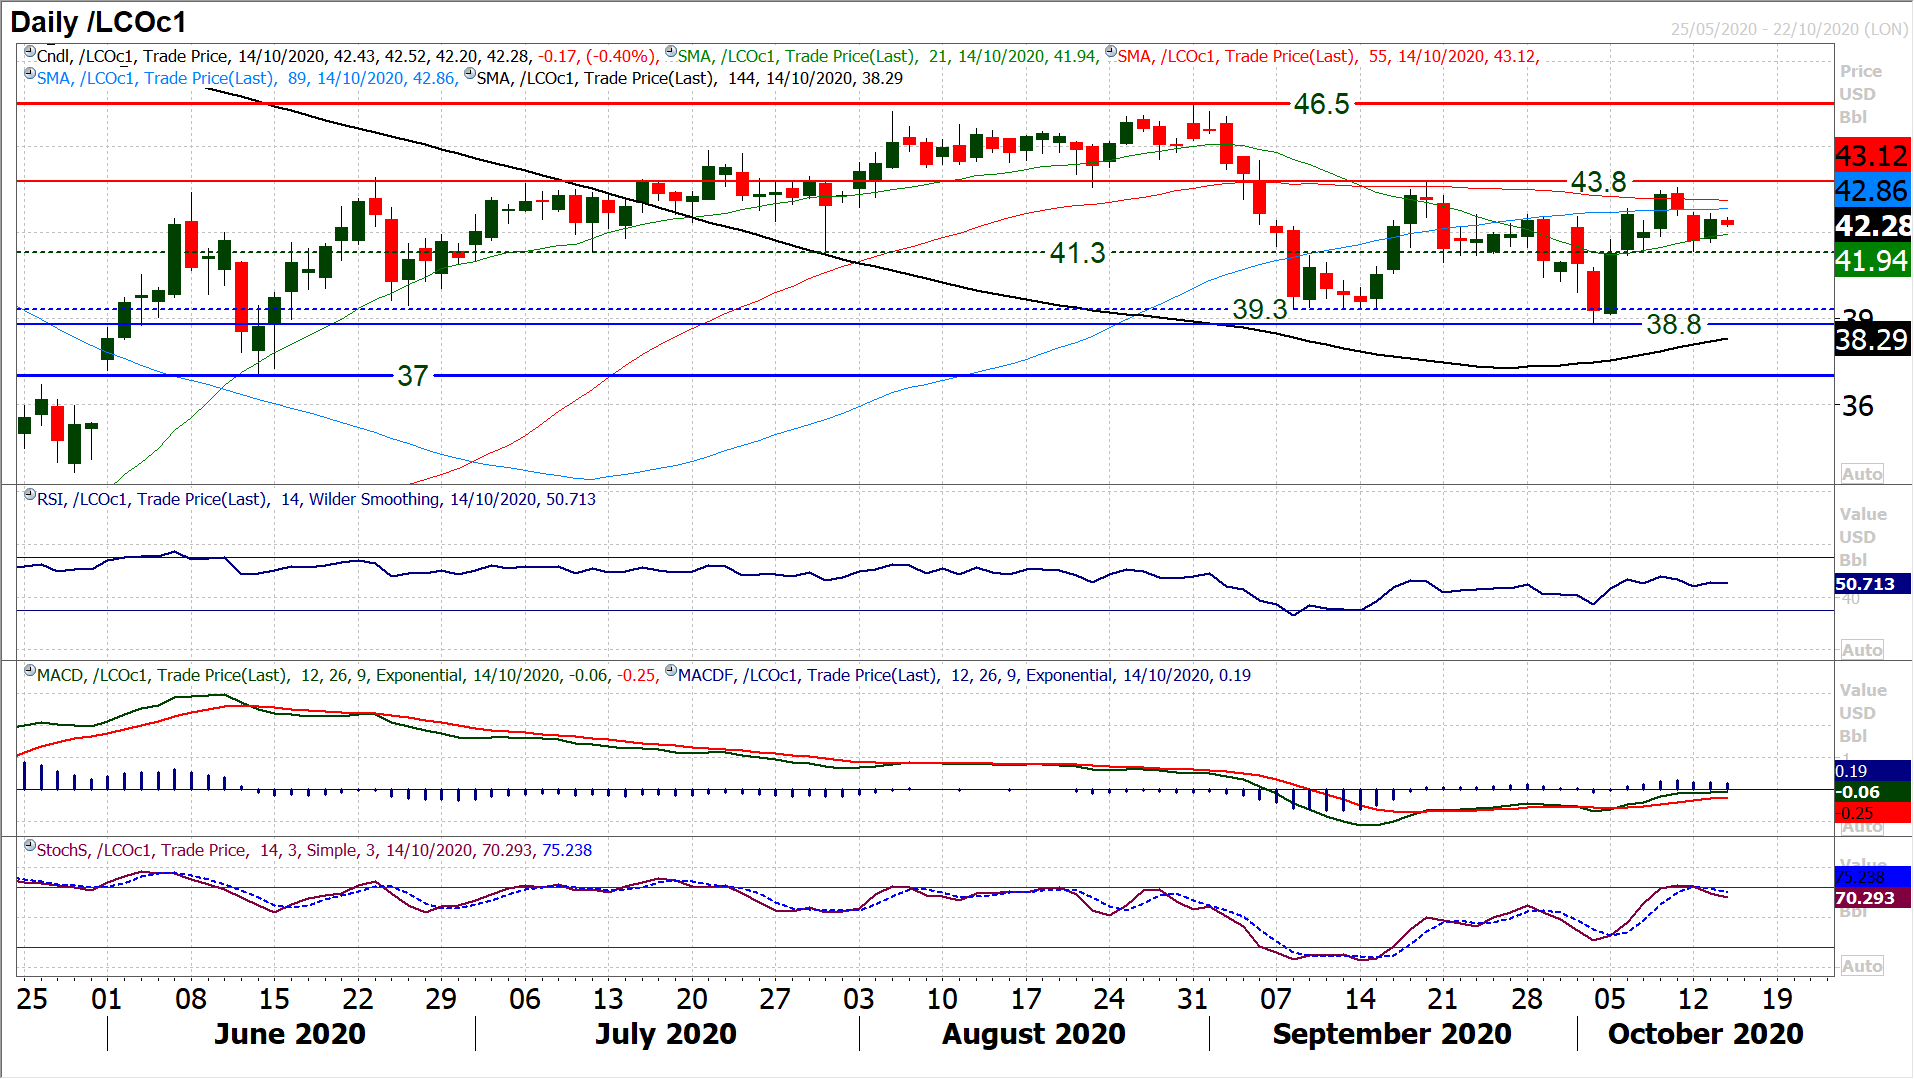The height and width of the screenshot is (1079, 1914).
Task: Select the blue SMA 89 legend text
Action: coord(248,78)
